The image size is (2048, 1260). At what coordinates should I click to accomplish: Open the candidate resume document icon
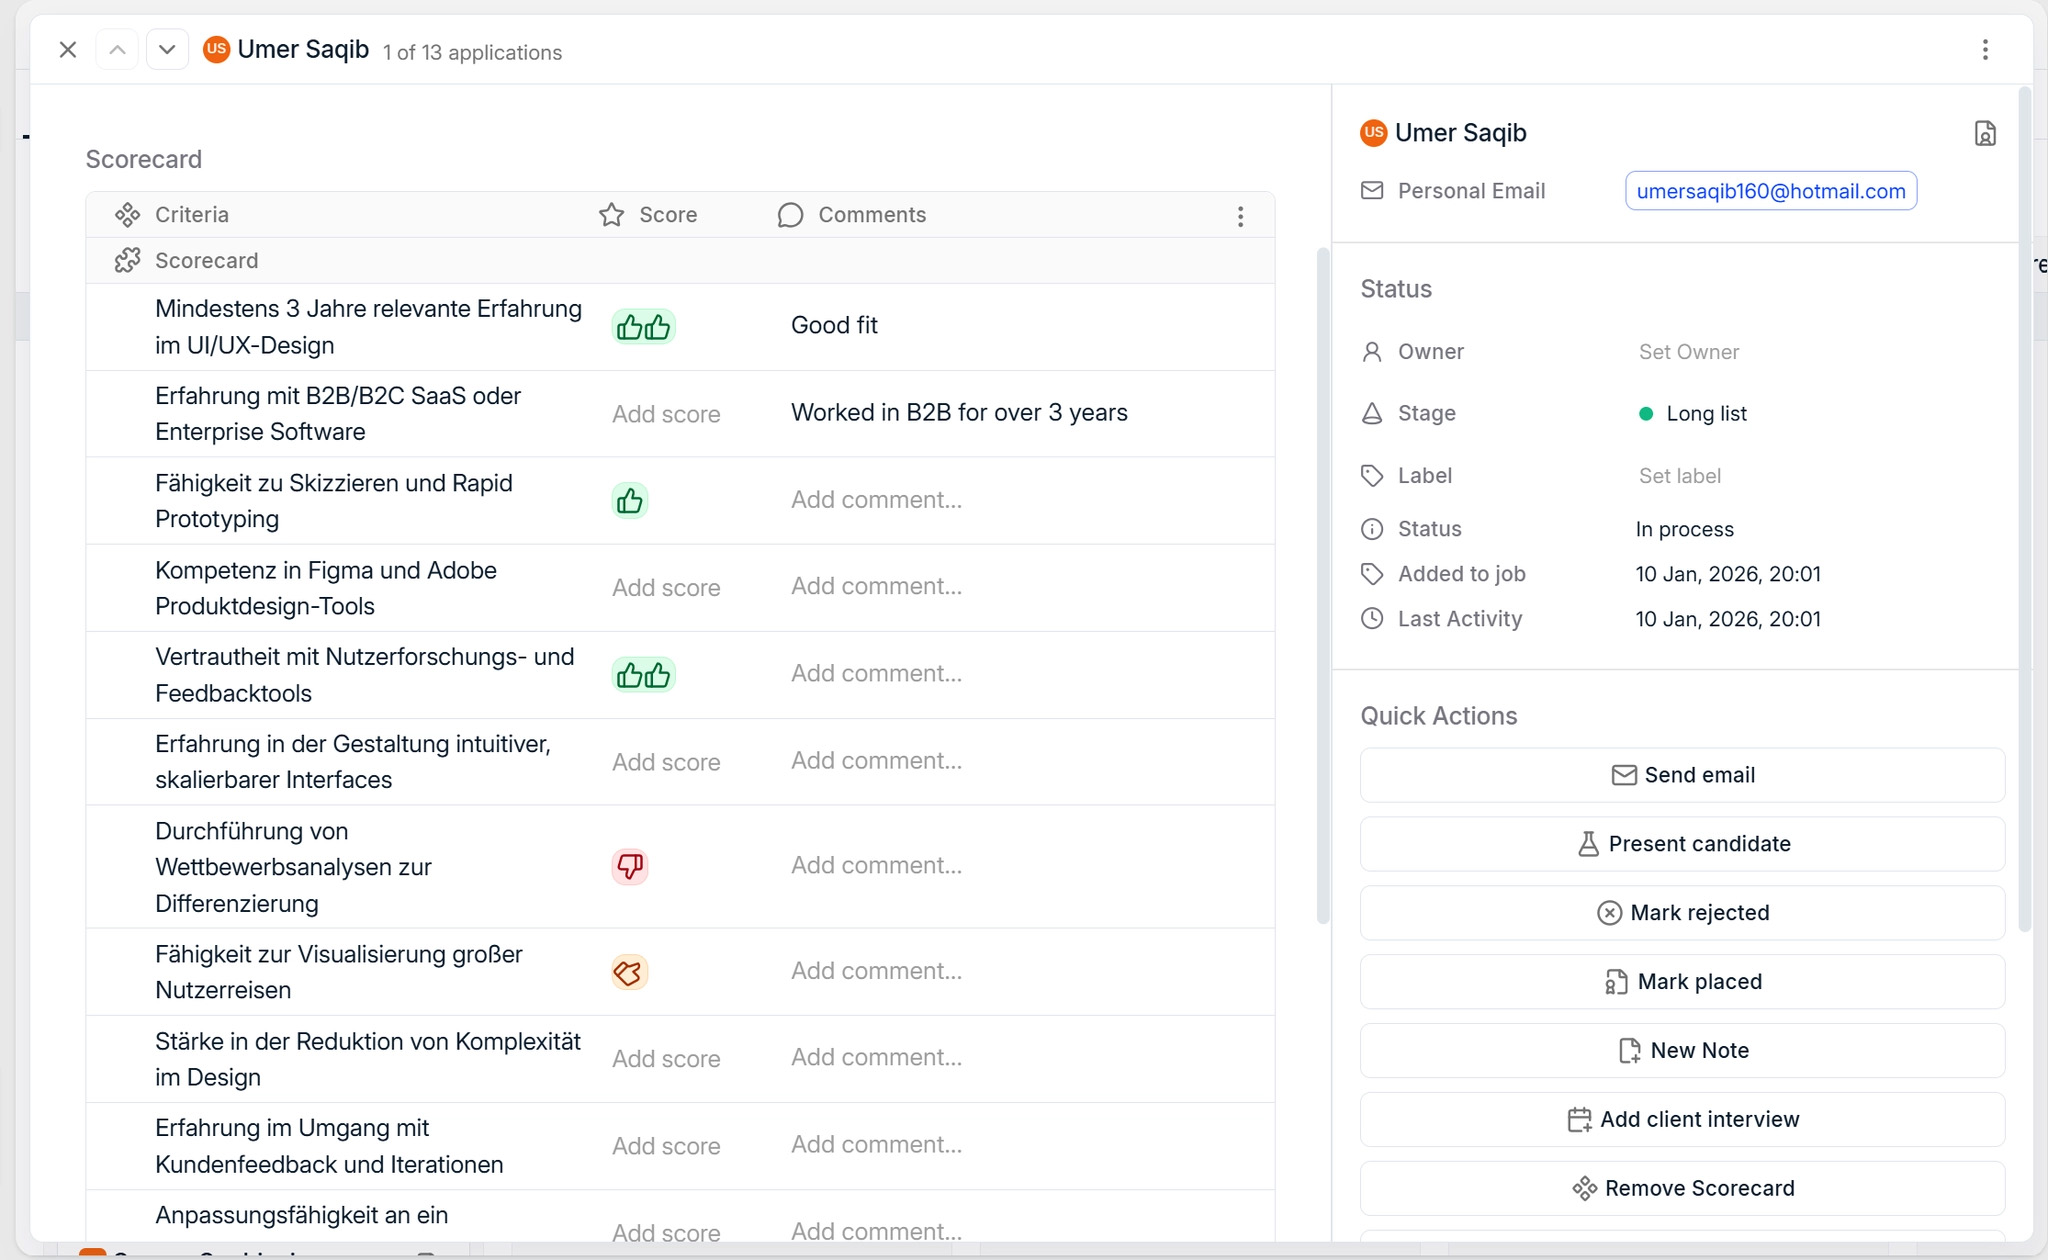[1985, 133]
